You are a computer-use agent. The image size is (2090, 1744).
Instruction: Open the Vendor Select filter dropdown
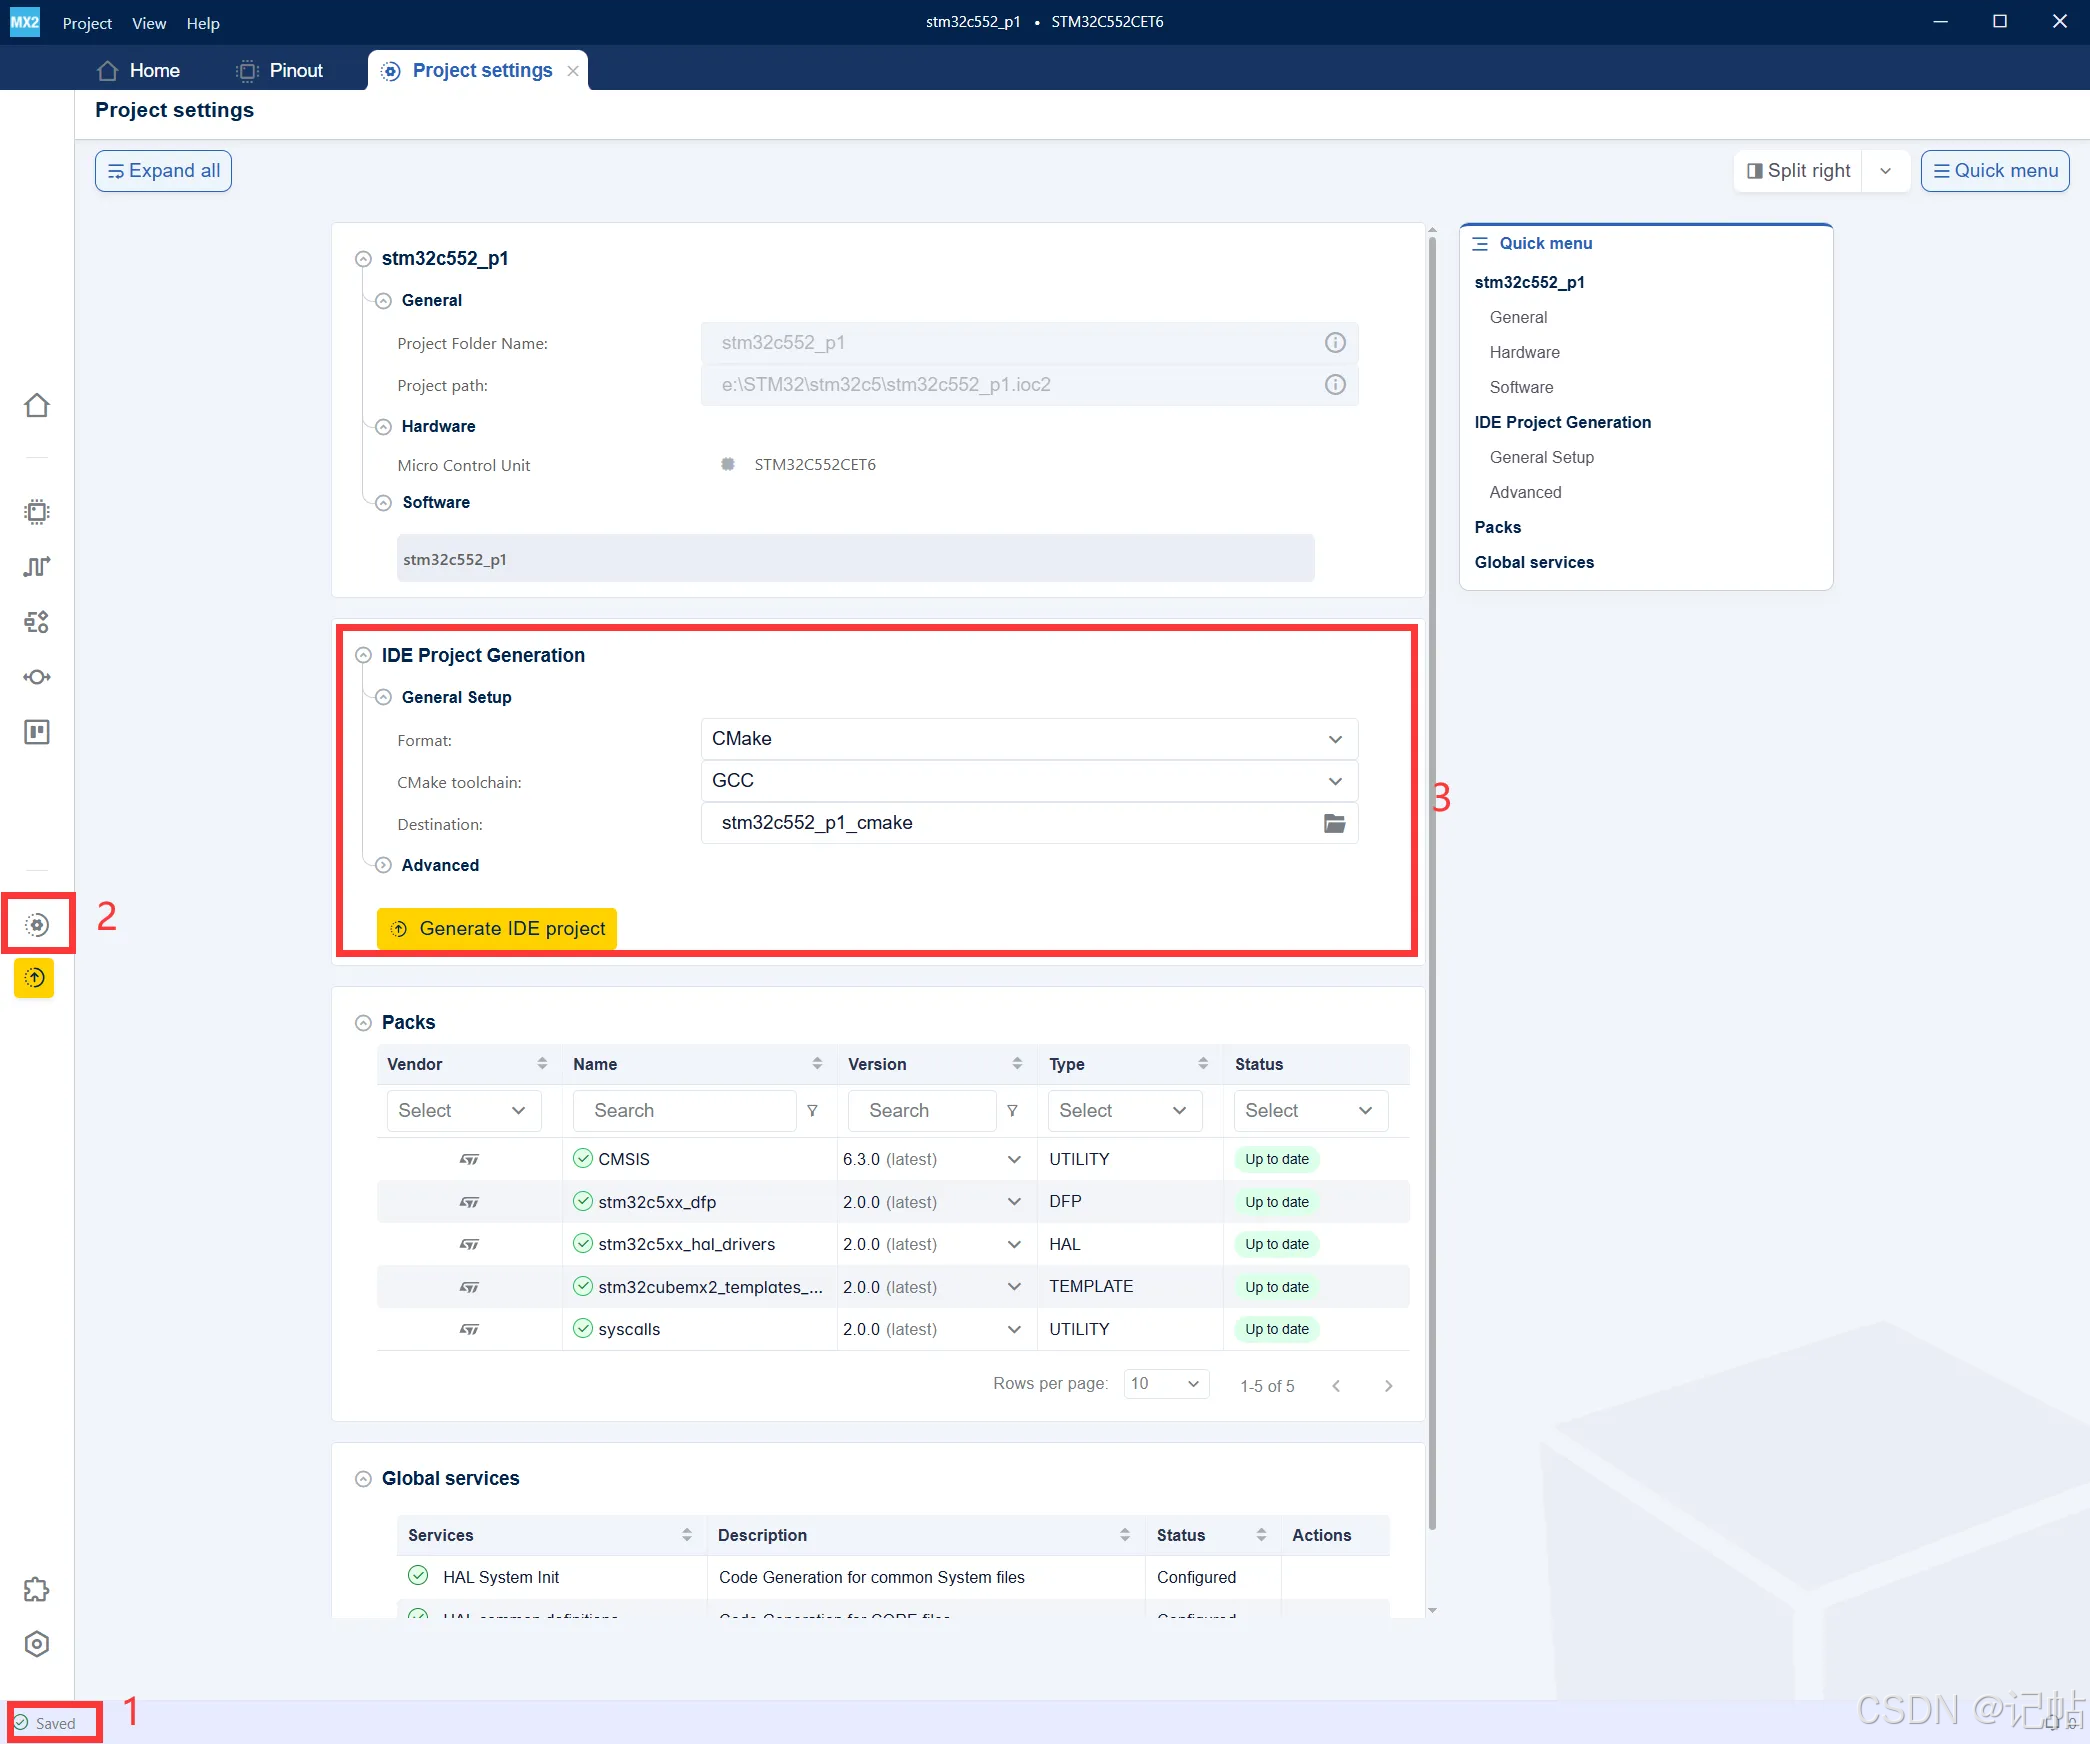pyautogui.click(x=464, y=1111)
